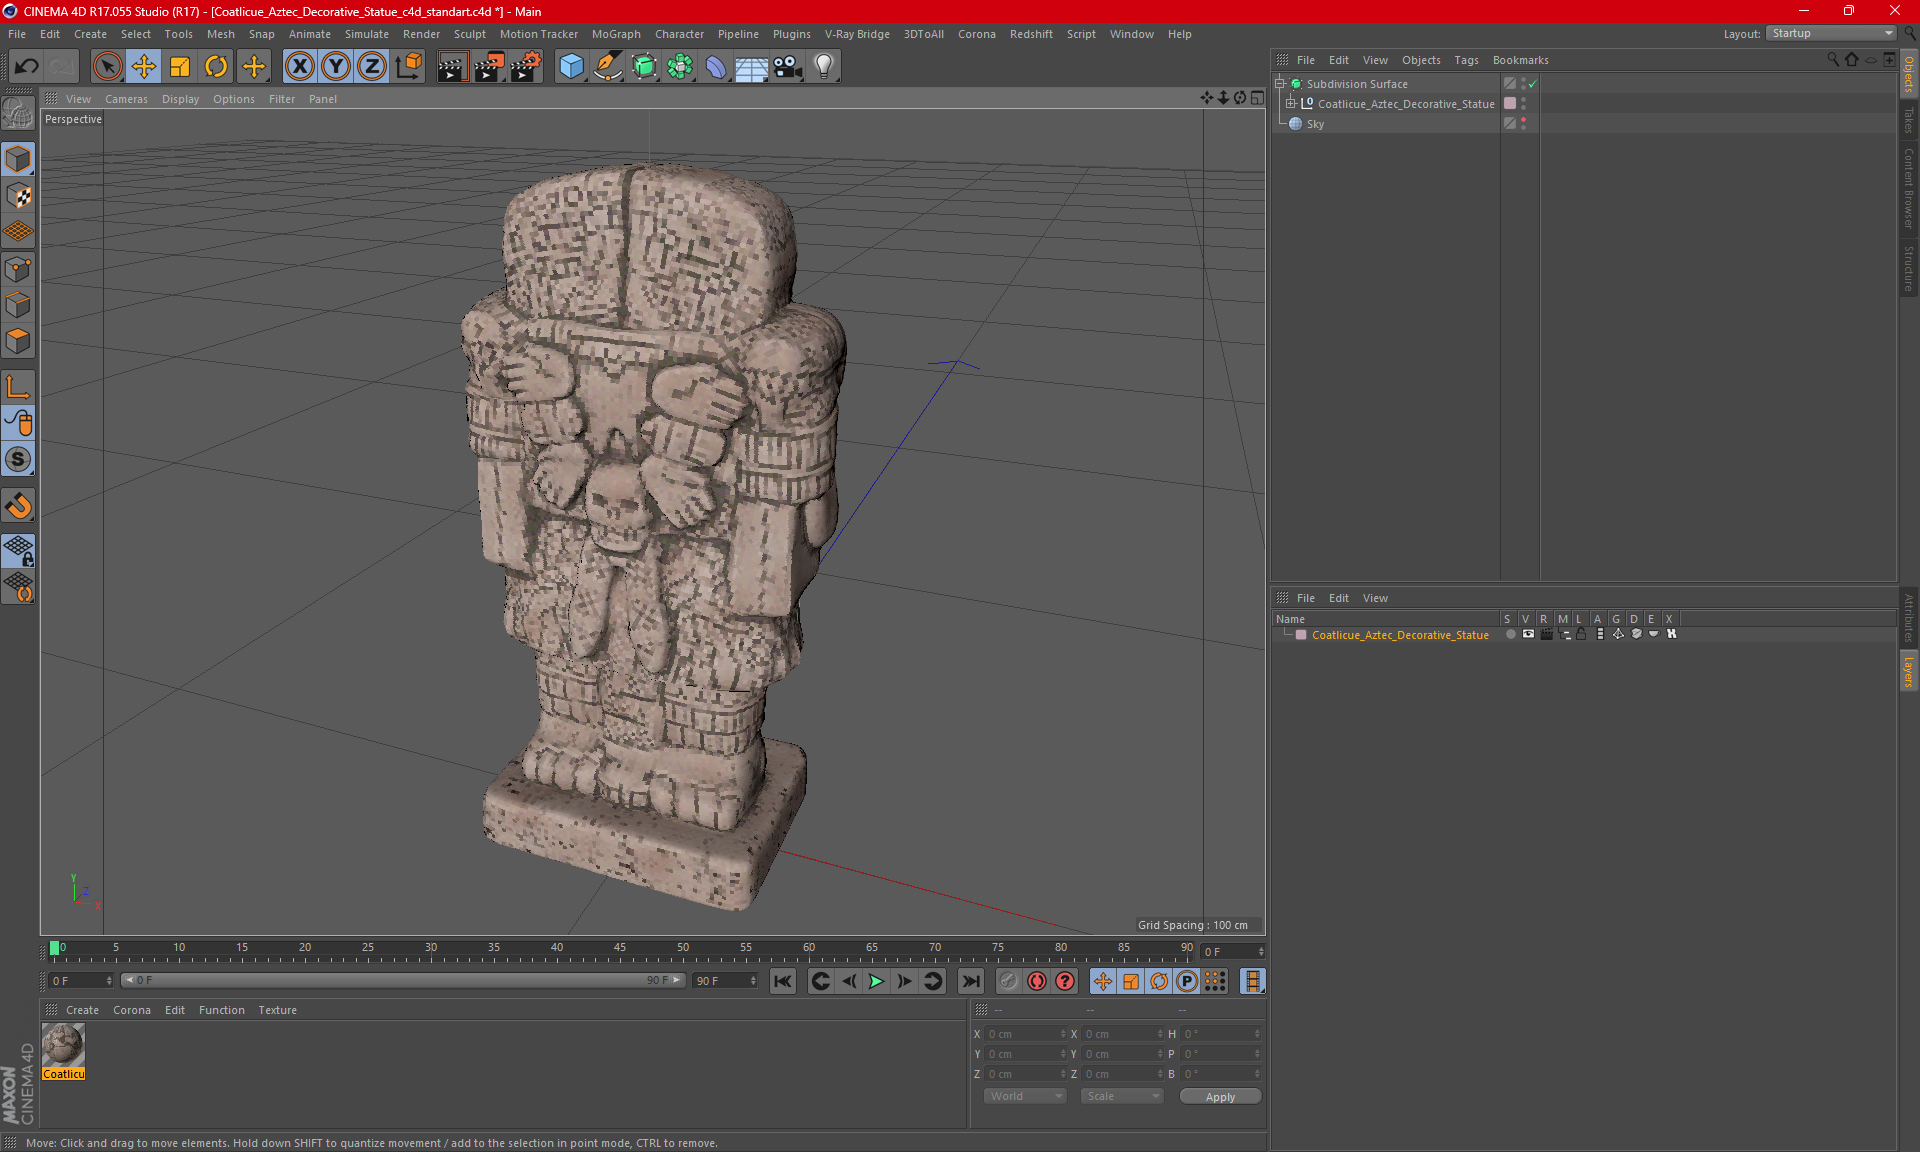
Task: Toggle Sky object visibility dots
Action: tap(1523, 123)
